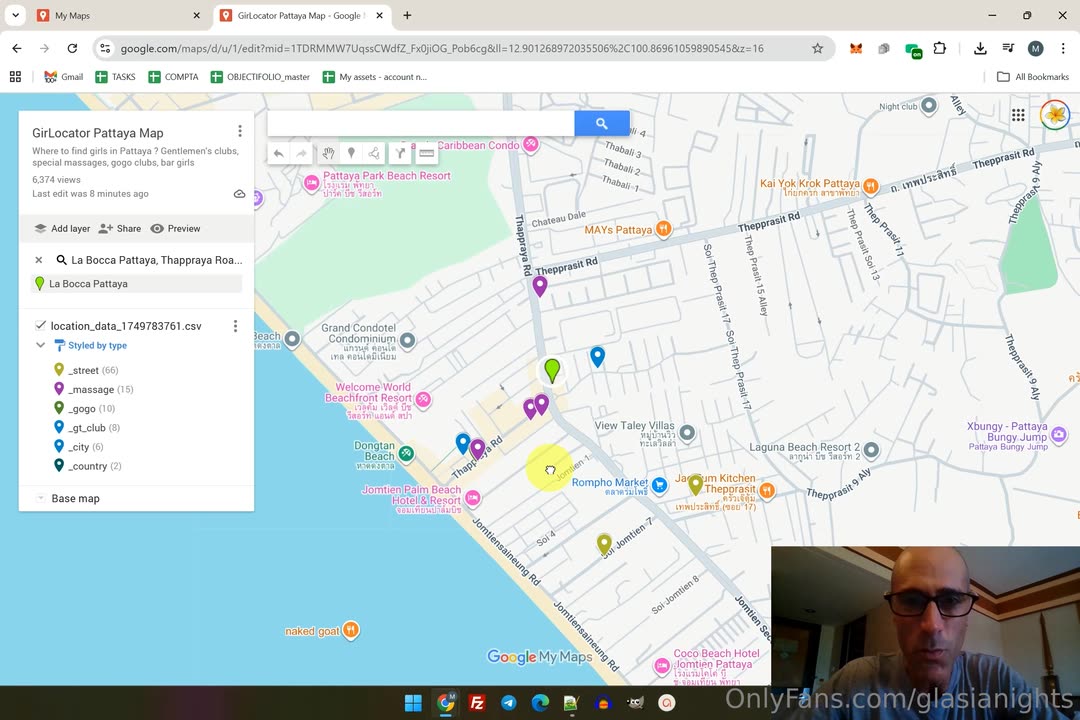Close the La Bocca Pattaya search result

click(x=39, y=260)
